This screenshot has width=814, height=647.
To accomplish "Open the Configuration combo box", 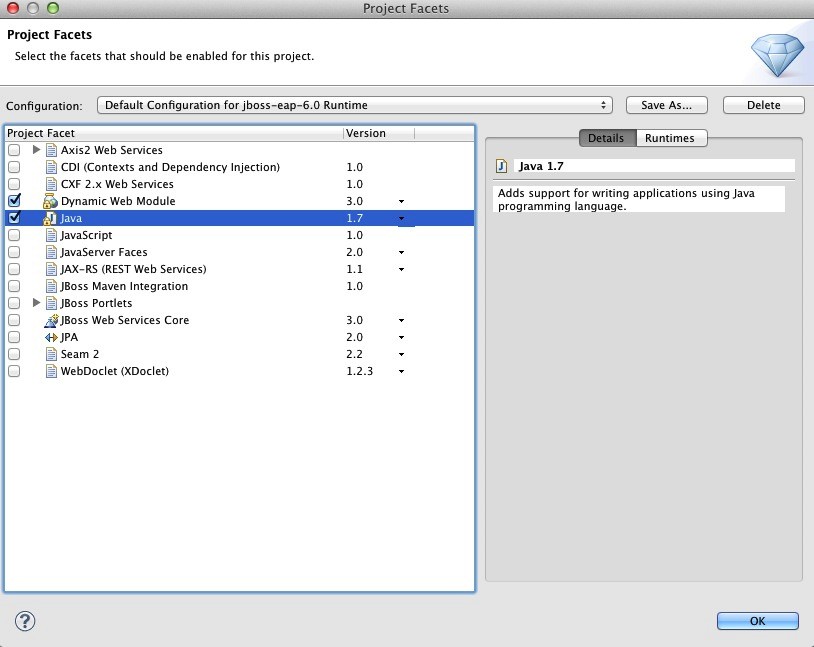I will (355, 105).
